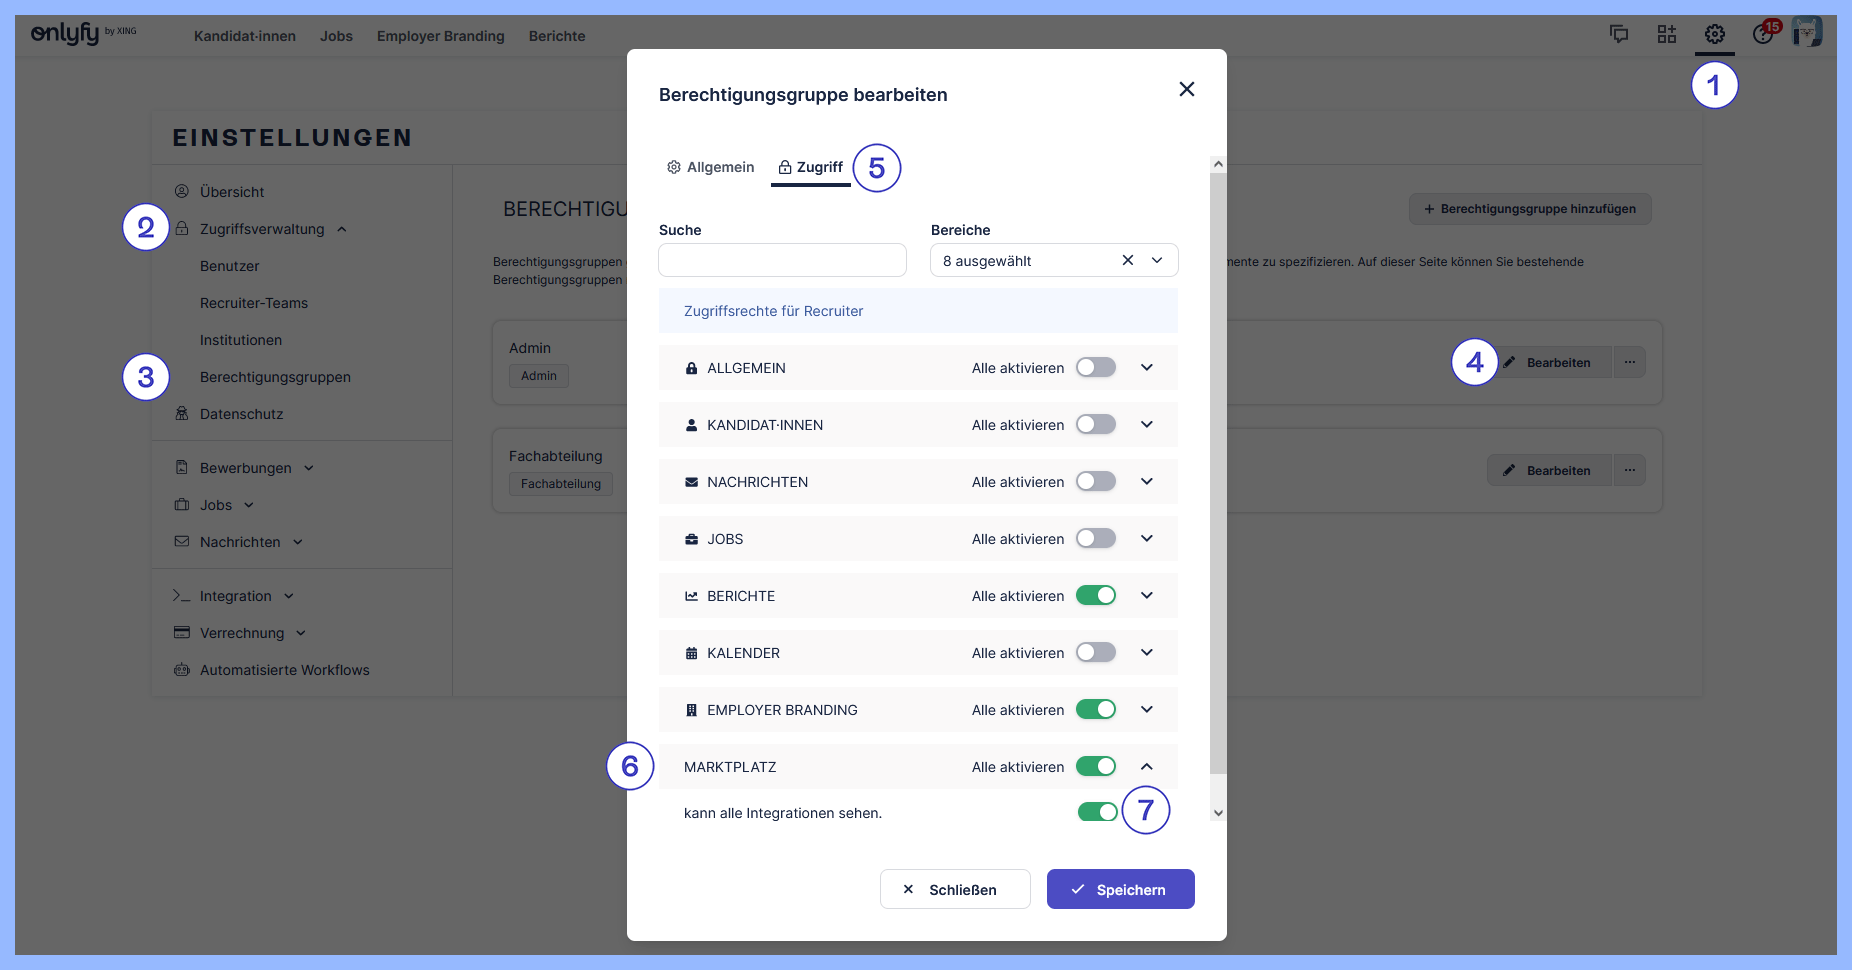The height and width of the screenshot is (970, 1852).
Task: Toggle off 'kann alle Integrationen sehen'
Action: pos(1097,812)
